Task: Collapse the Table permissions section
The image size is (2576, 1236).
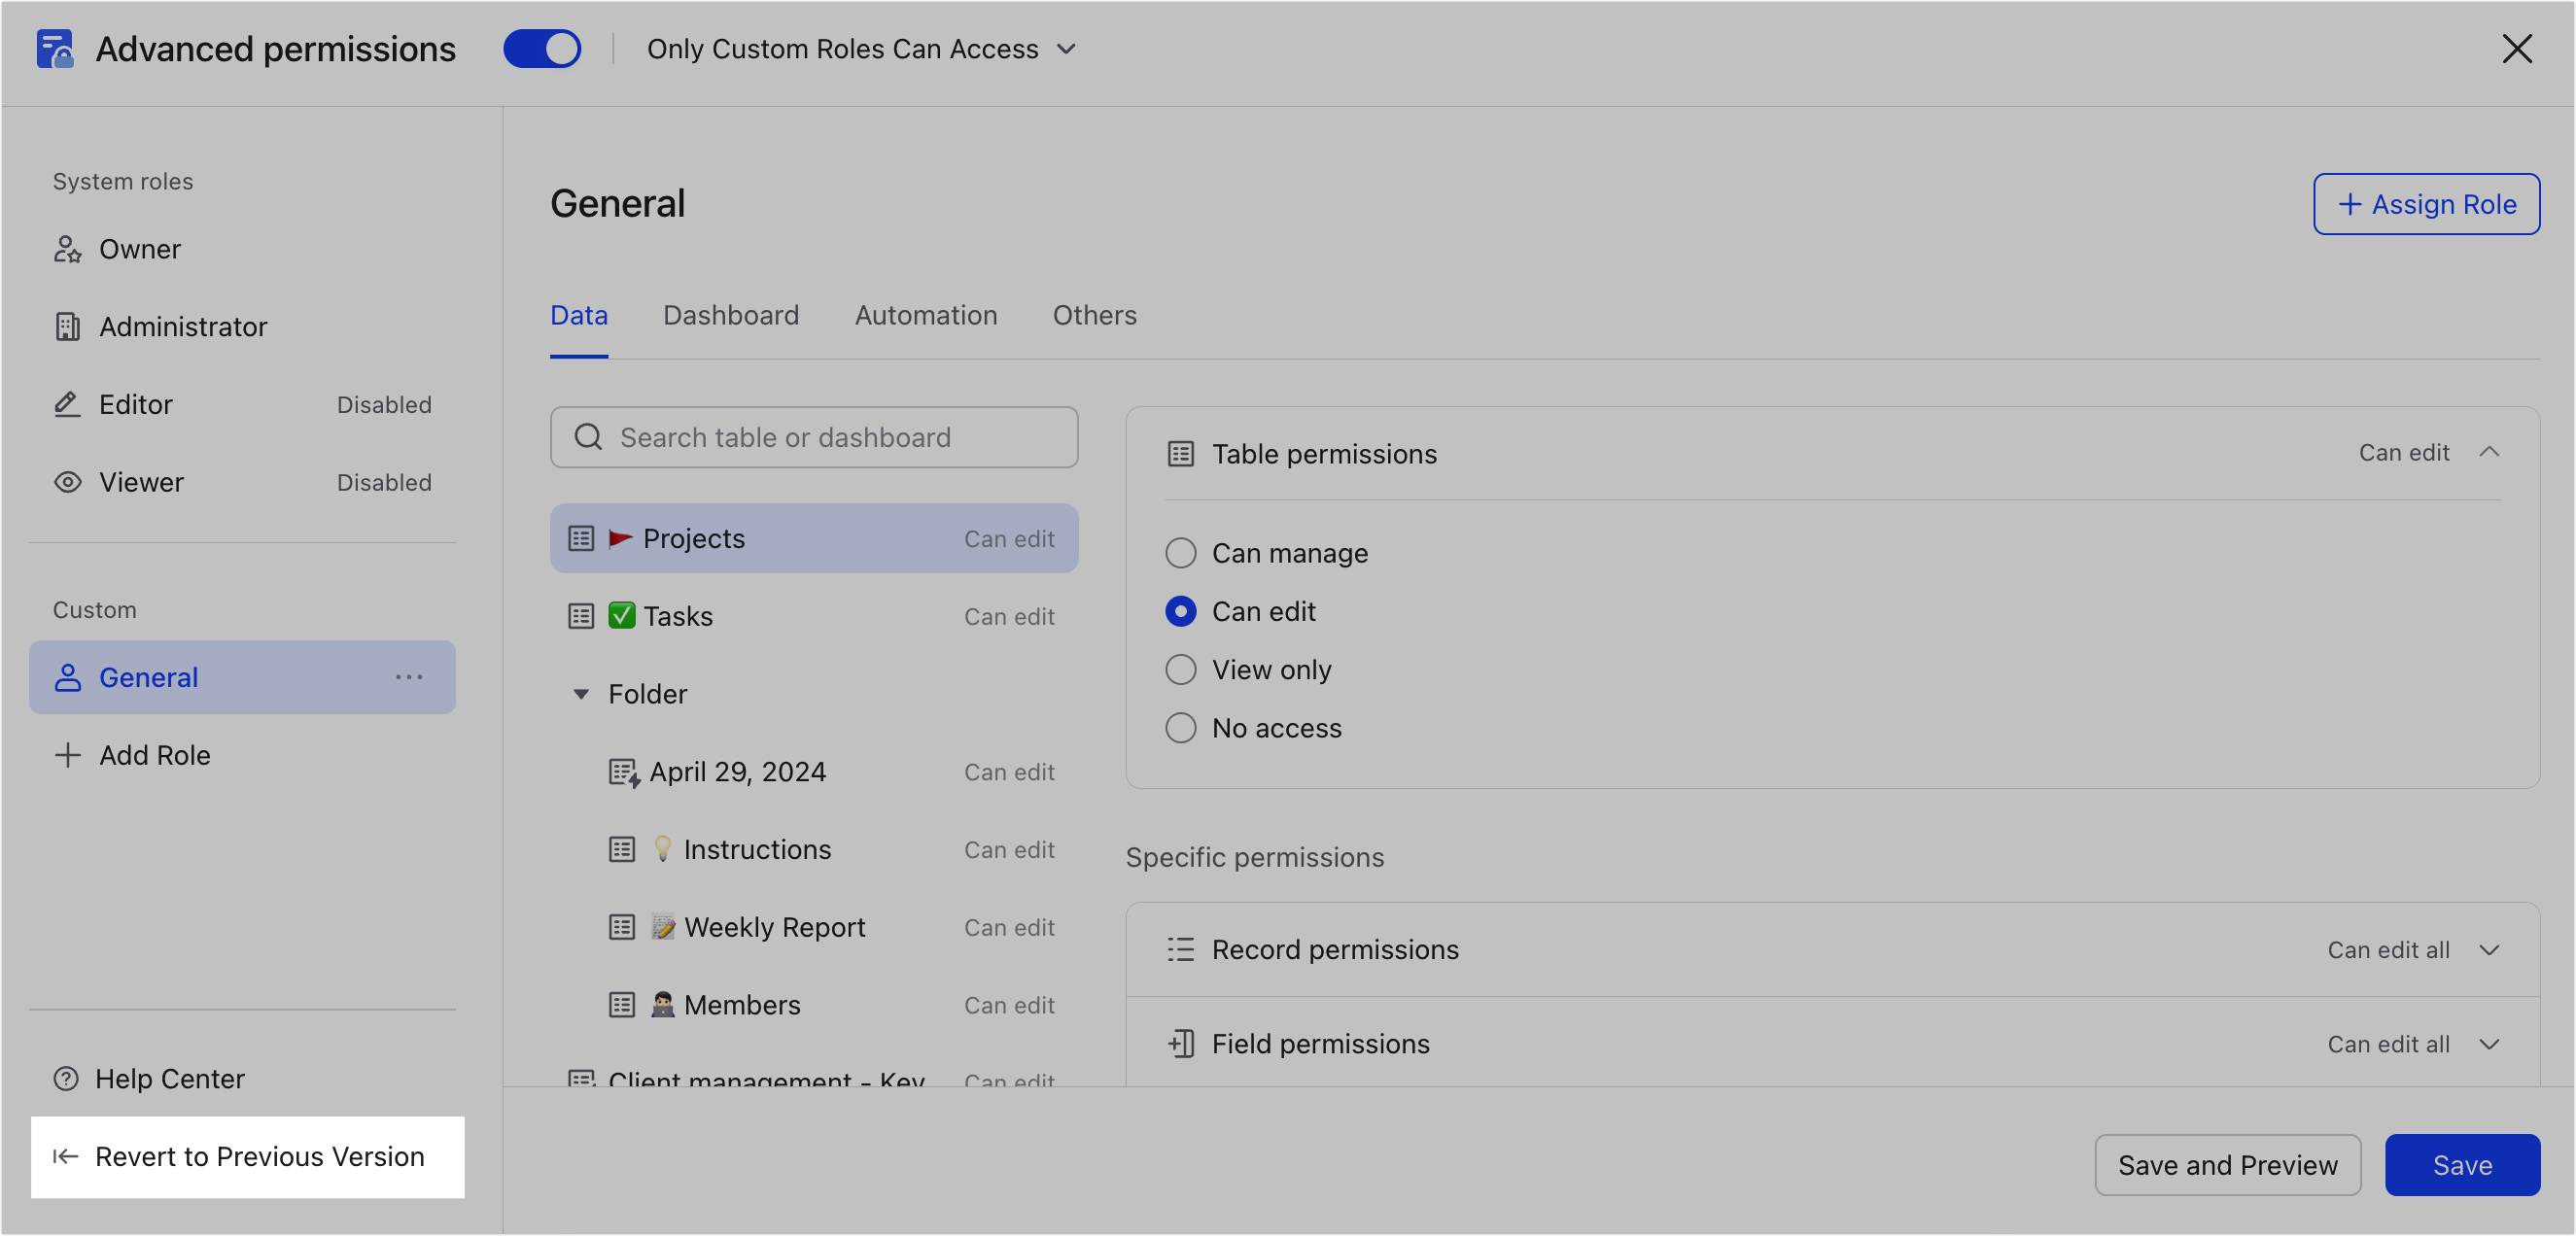Action: tap(2489, 452)
